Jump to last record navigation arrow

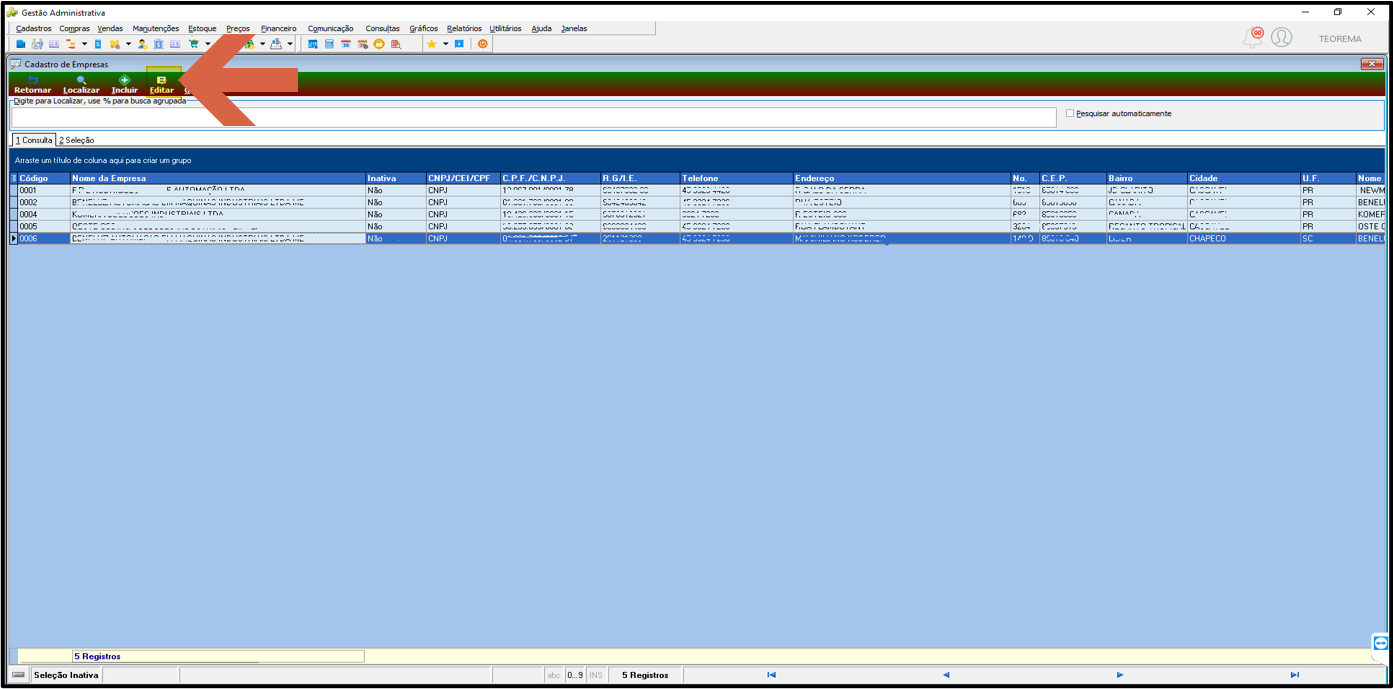1295,675
